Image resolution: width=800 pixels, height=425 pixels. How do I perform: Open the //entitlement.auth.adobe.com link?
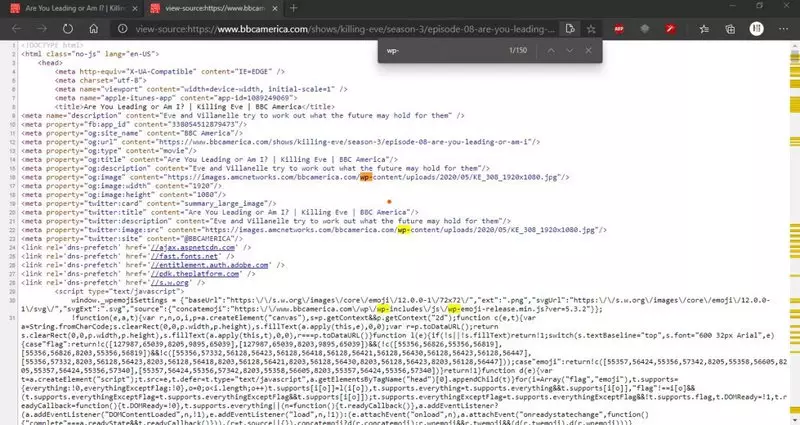click(209, 265)
